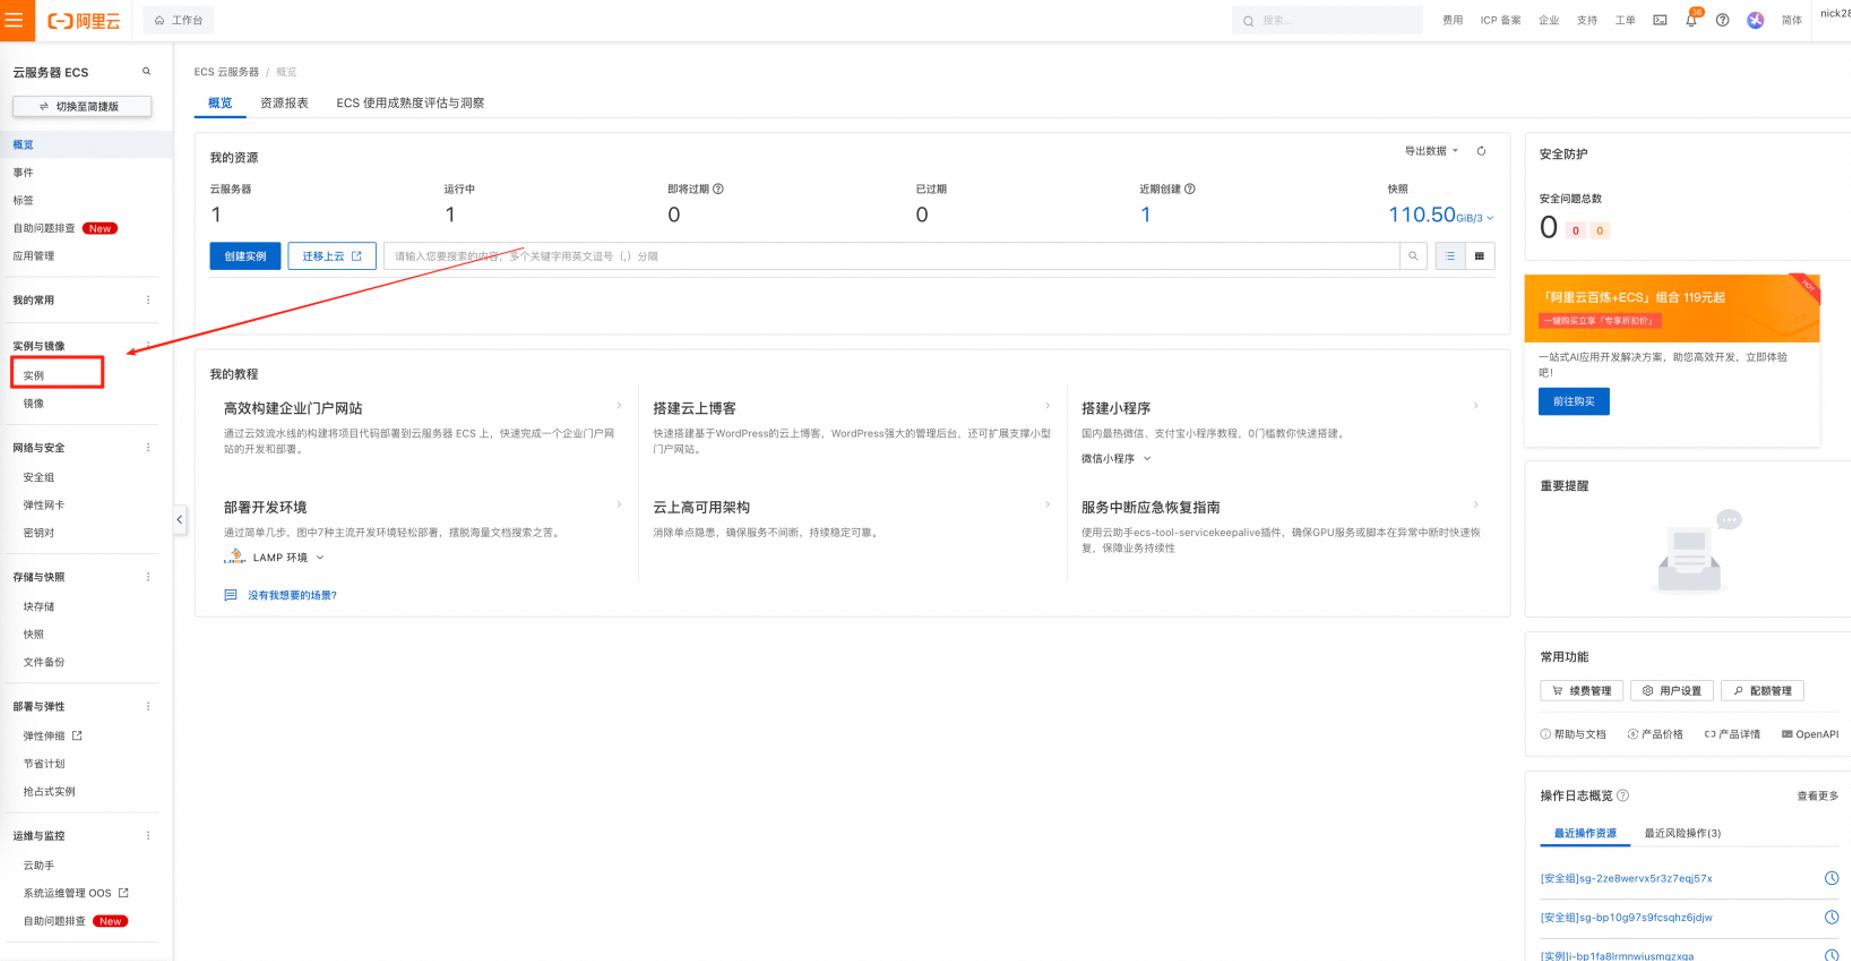Expand the LAMP 环境 dropdown
Screen dimensions: 1851x961
(274, 557)
